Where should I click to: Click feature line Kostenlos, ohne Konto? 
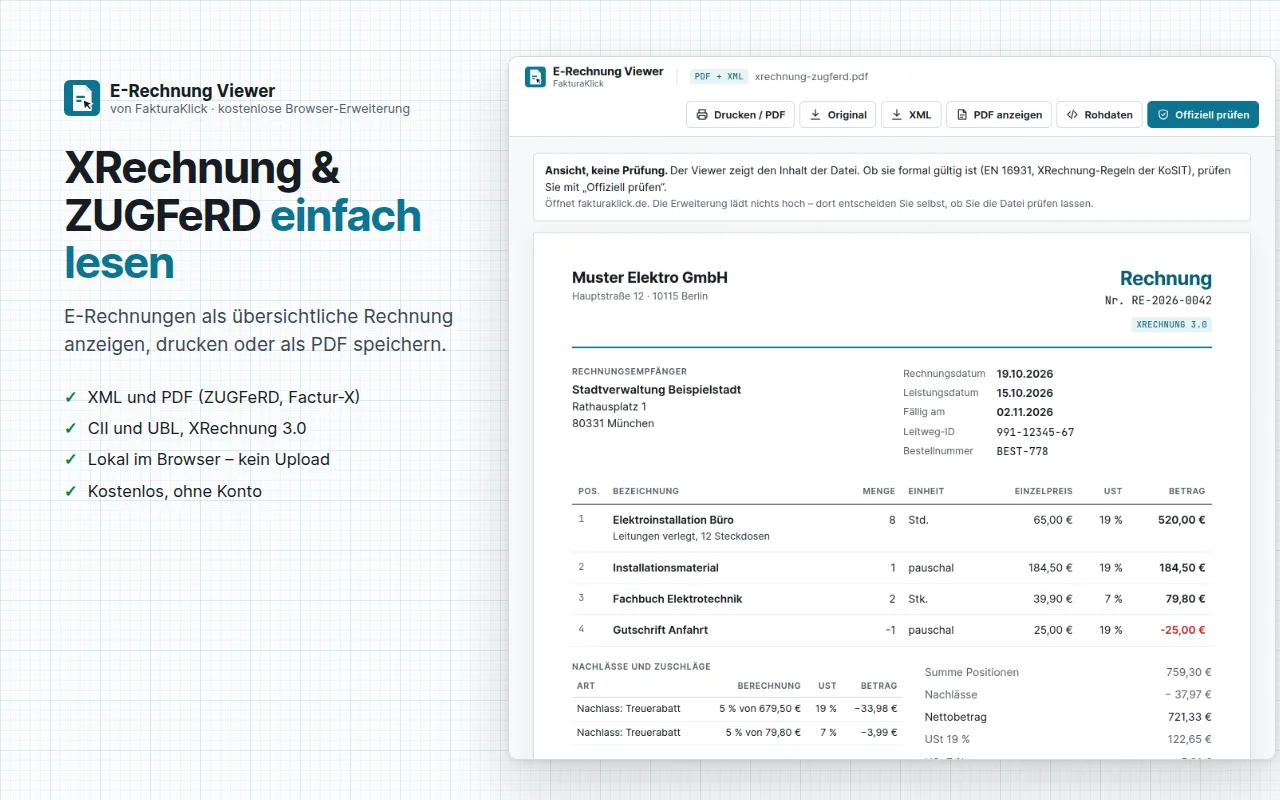[x=175, y=491]
